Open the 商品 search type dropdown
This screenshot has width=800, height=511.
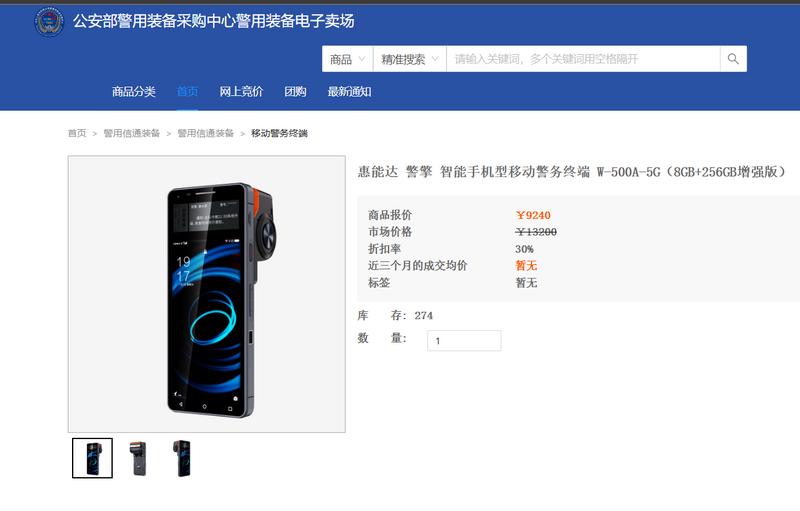tap(347, 59)
